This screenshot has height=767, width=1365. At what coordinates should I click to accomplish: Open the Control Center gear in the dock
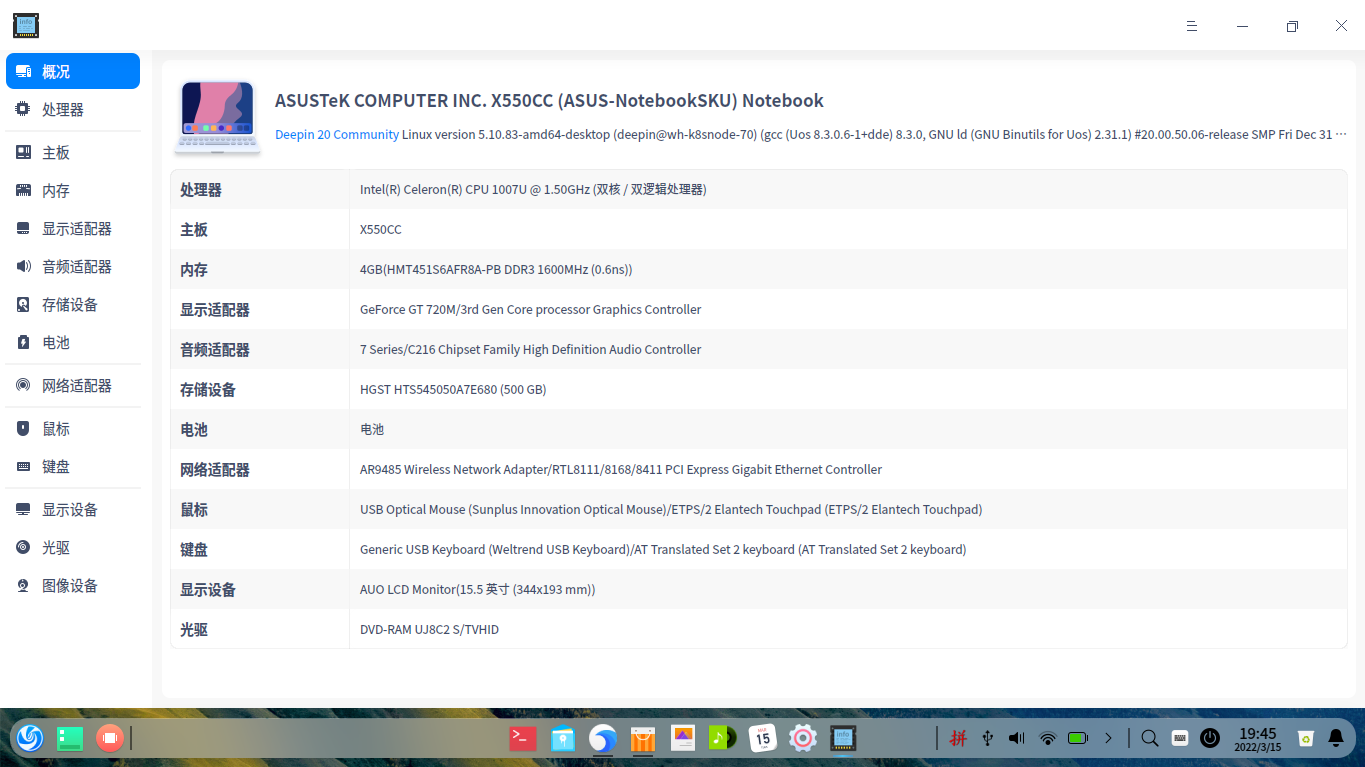[803, 738]
